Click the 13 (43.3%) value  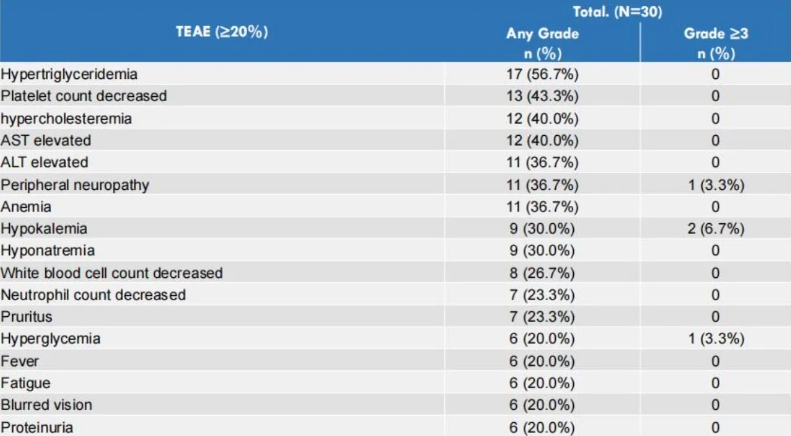click(x=542, y=96)
